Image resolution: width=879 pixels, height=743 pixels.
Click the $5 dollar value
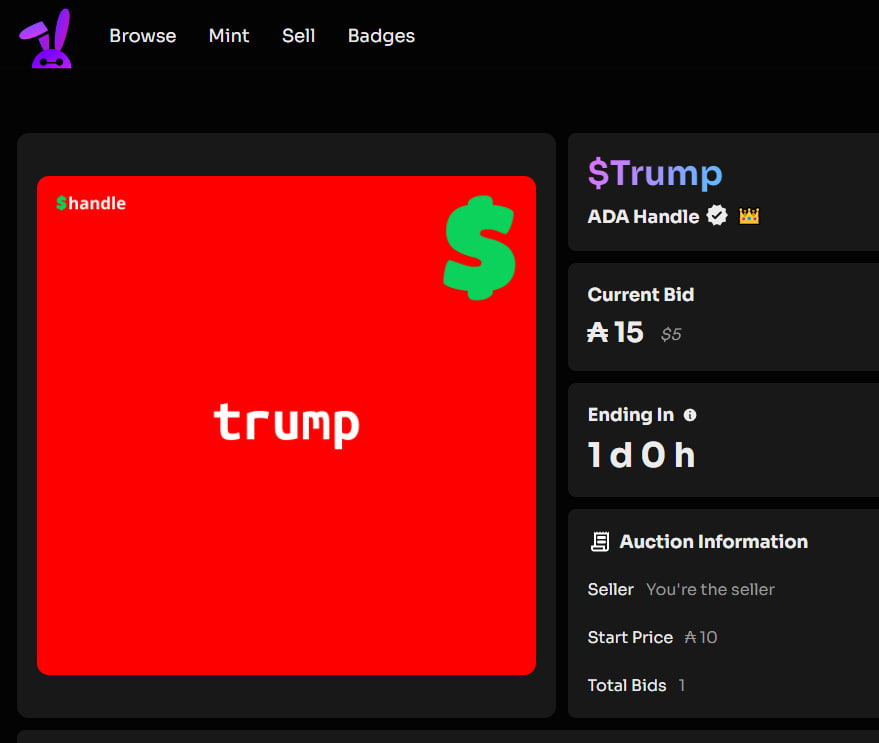pyautogui.click(x=671, y=334)
